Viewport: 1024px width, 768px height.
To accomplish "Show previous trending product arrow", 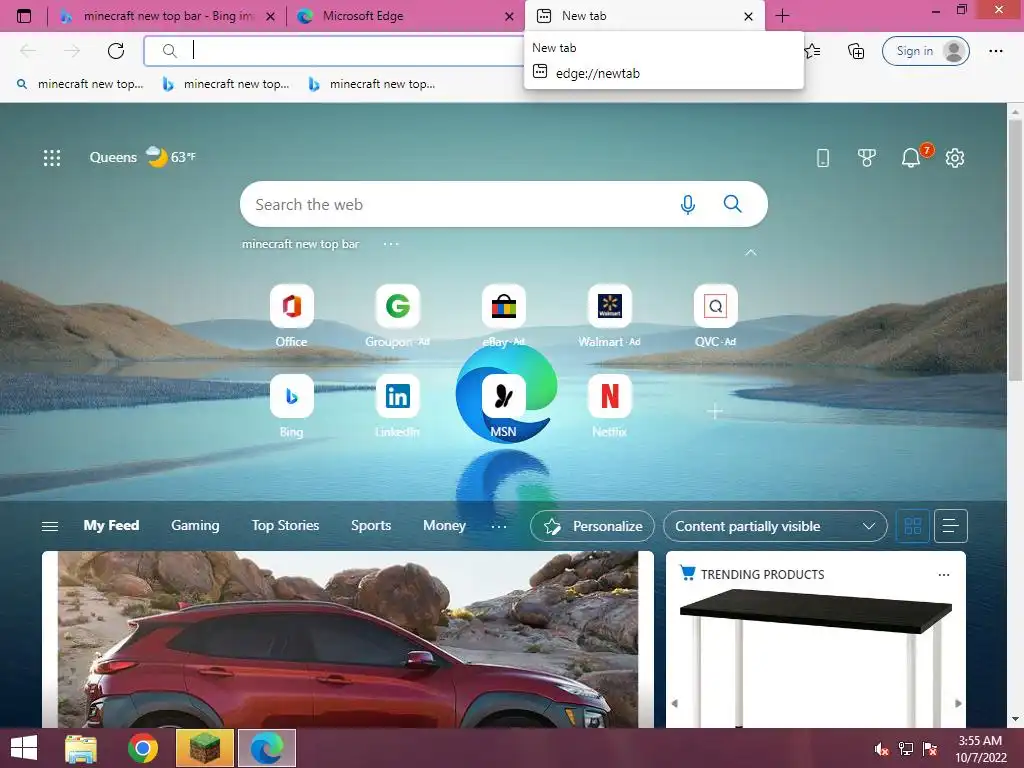I will pos(675,703).
